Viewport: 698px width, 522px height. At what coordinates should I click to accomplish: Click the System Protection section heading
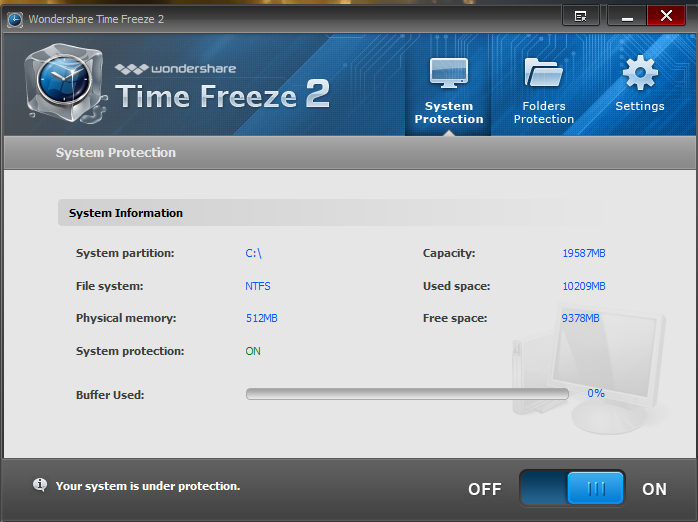click(116, 153)
